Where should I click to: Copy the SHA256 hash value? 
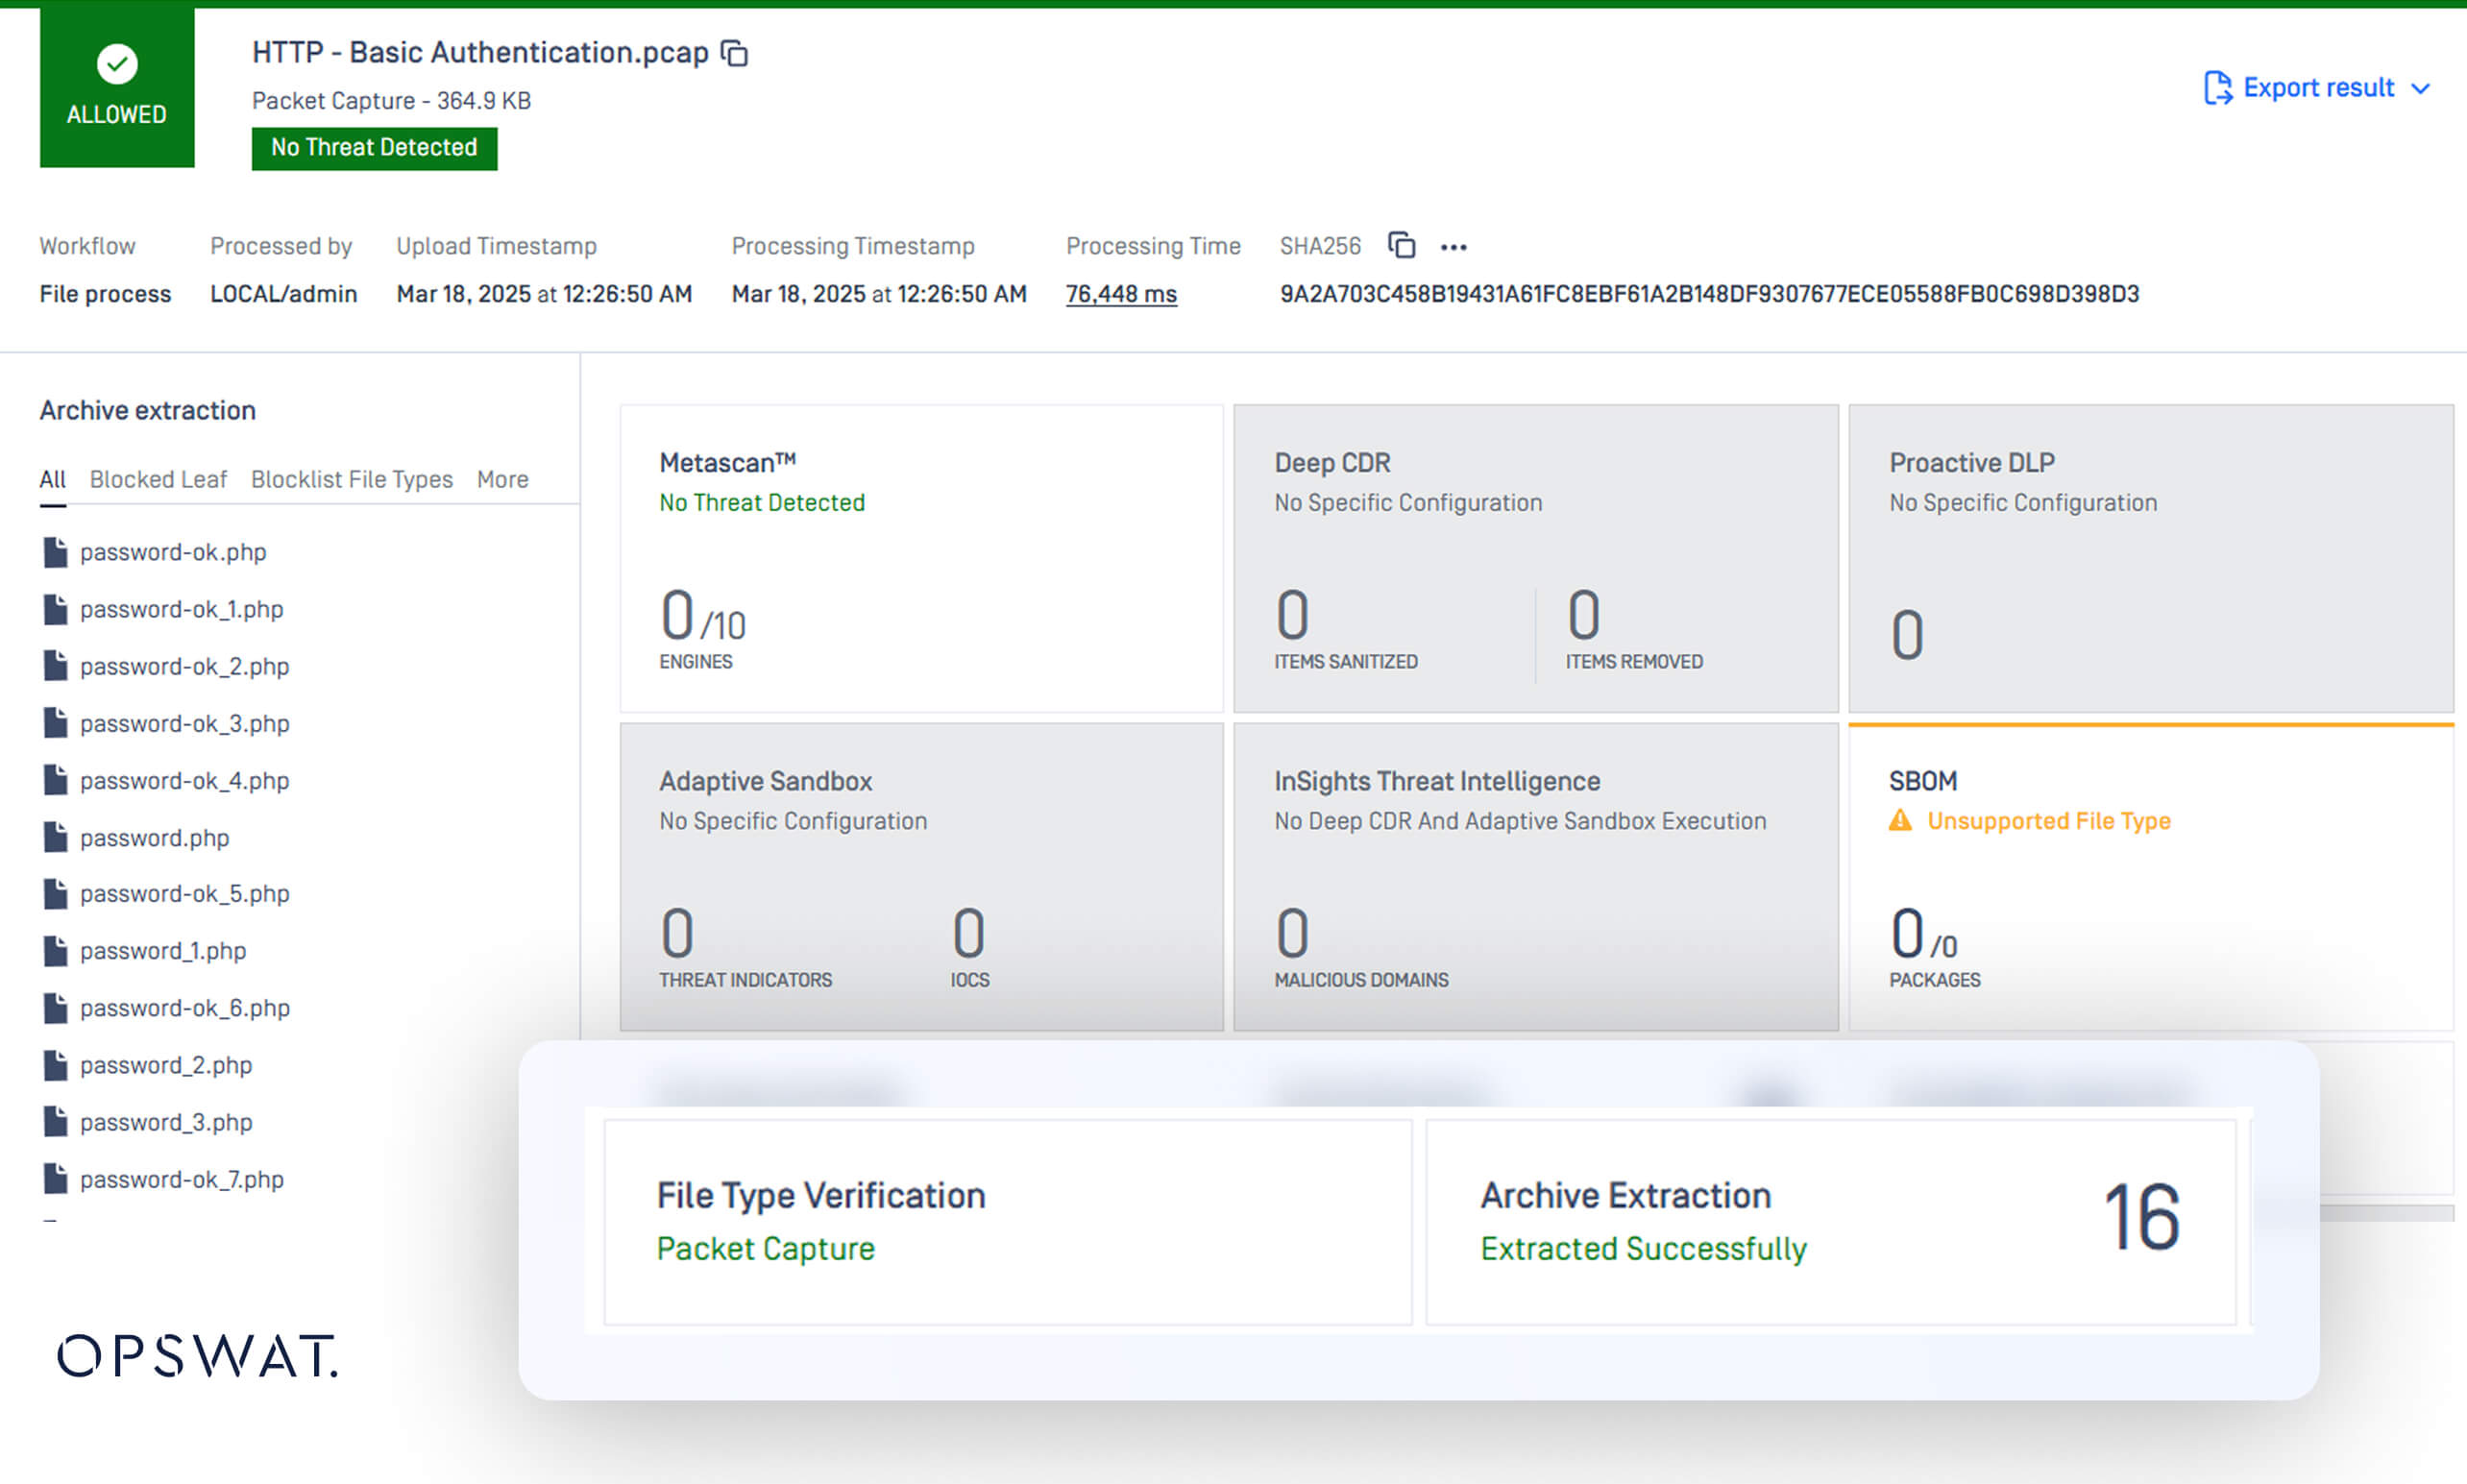pos(1401,245)
